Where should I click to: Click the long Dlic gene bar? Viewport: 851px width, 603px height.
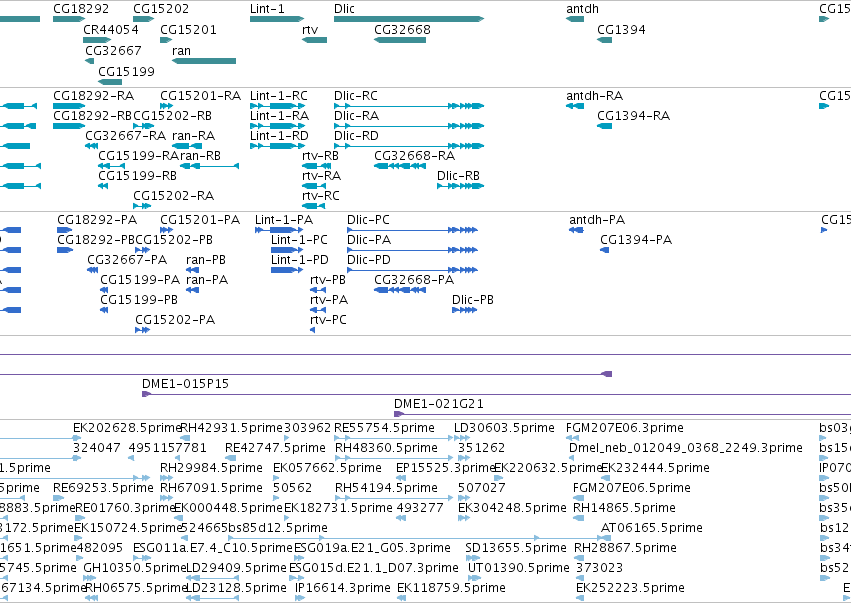pyautogui.click(x=409, y=19)
